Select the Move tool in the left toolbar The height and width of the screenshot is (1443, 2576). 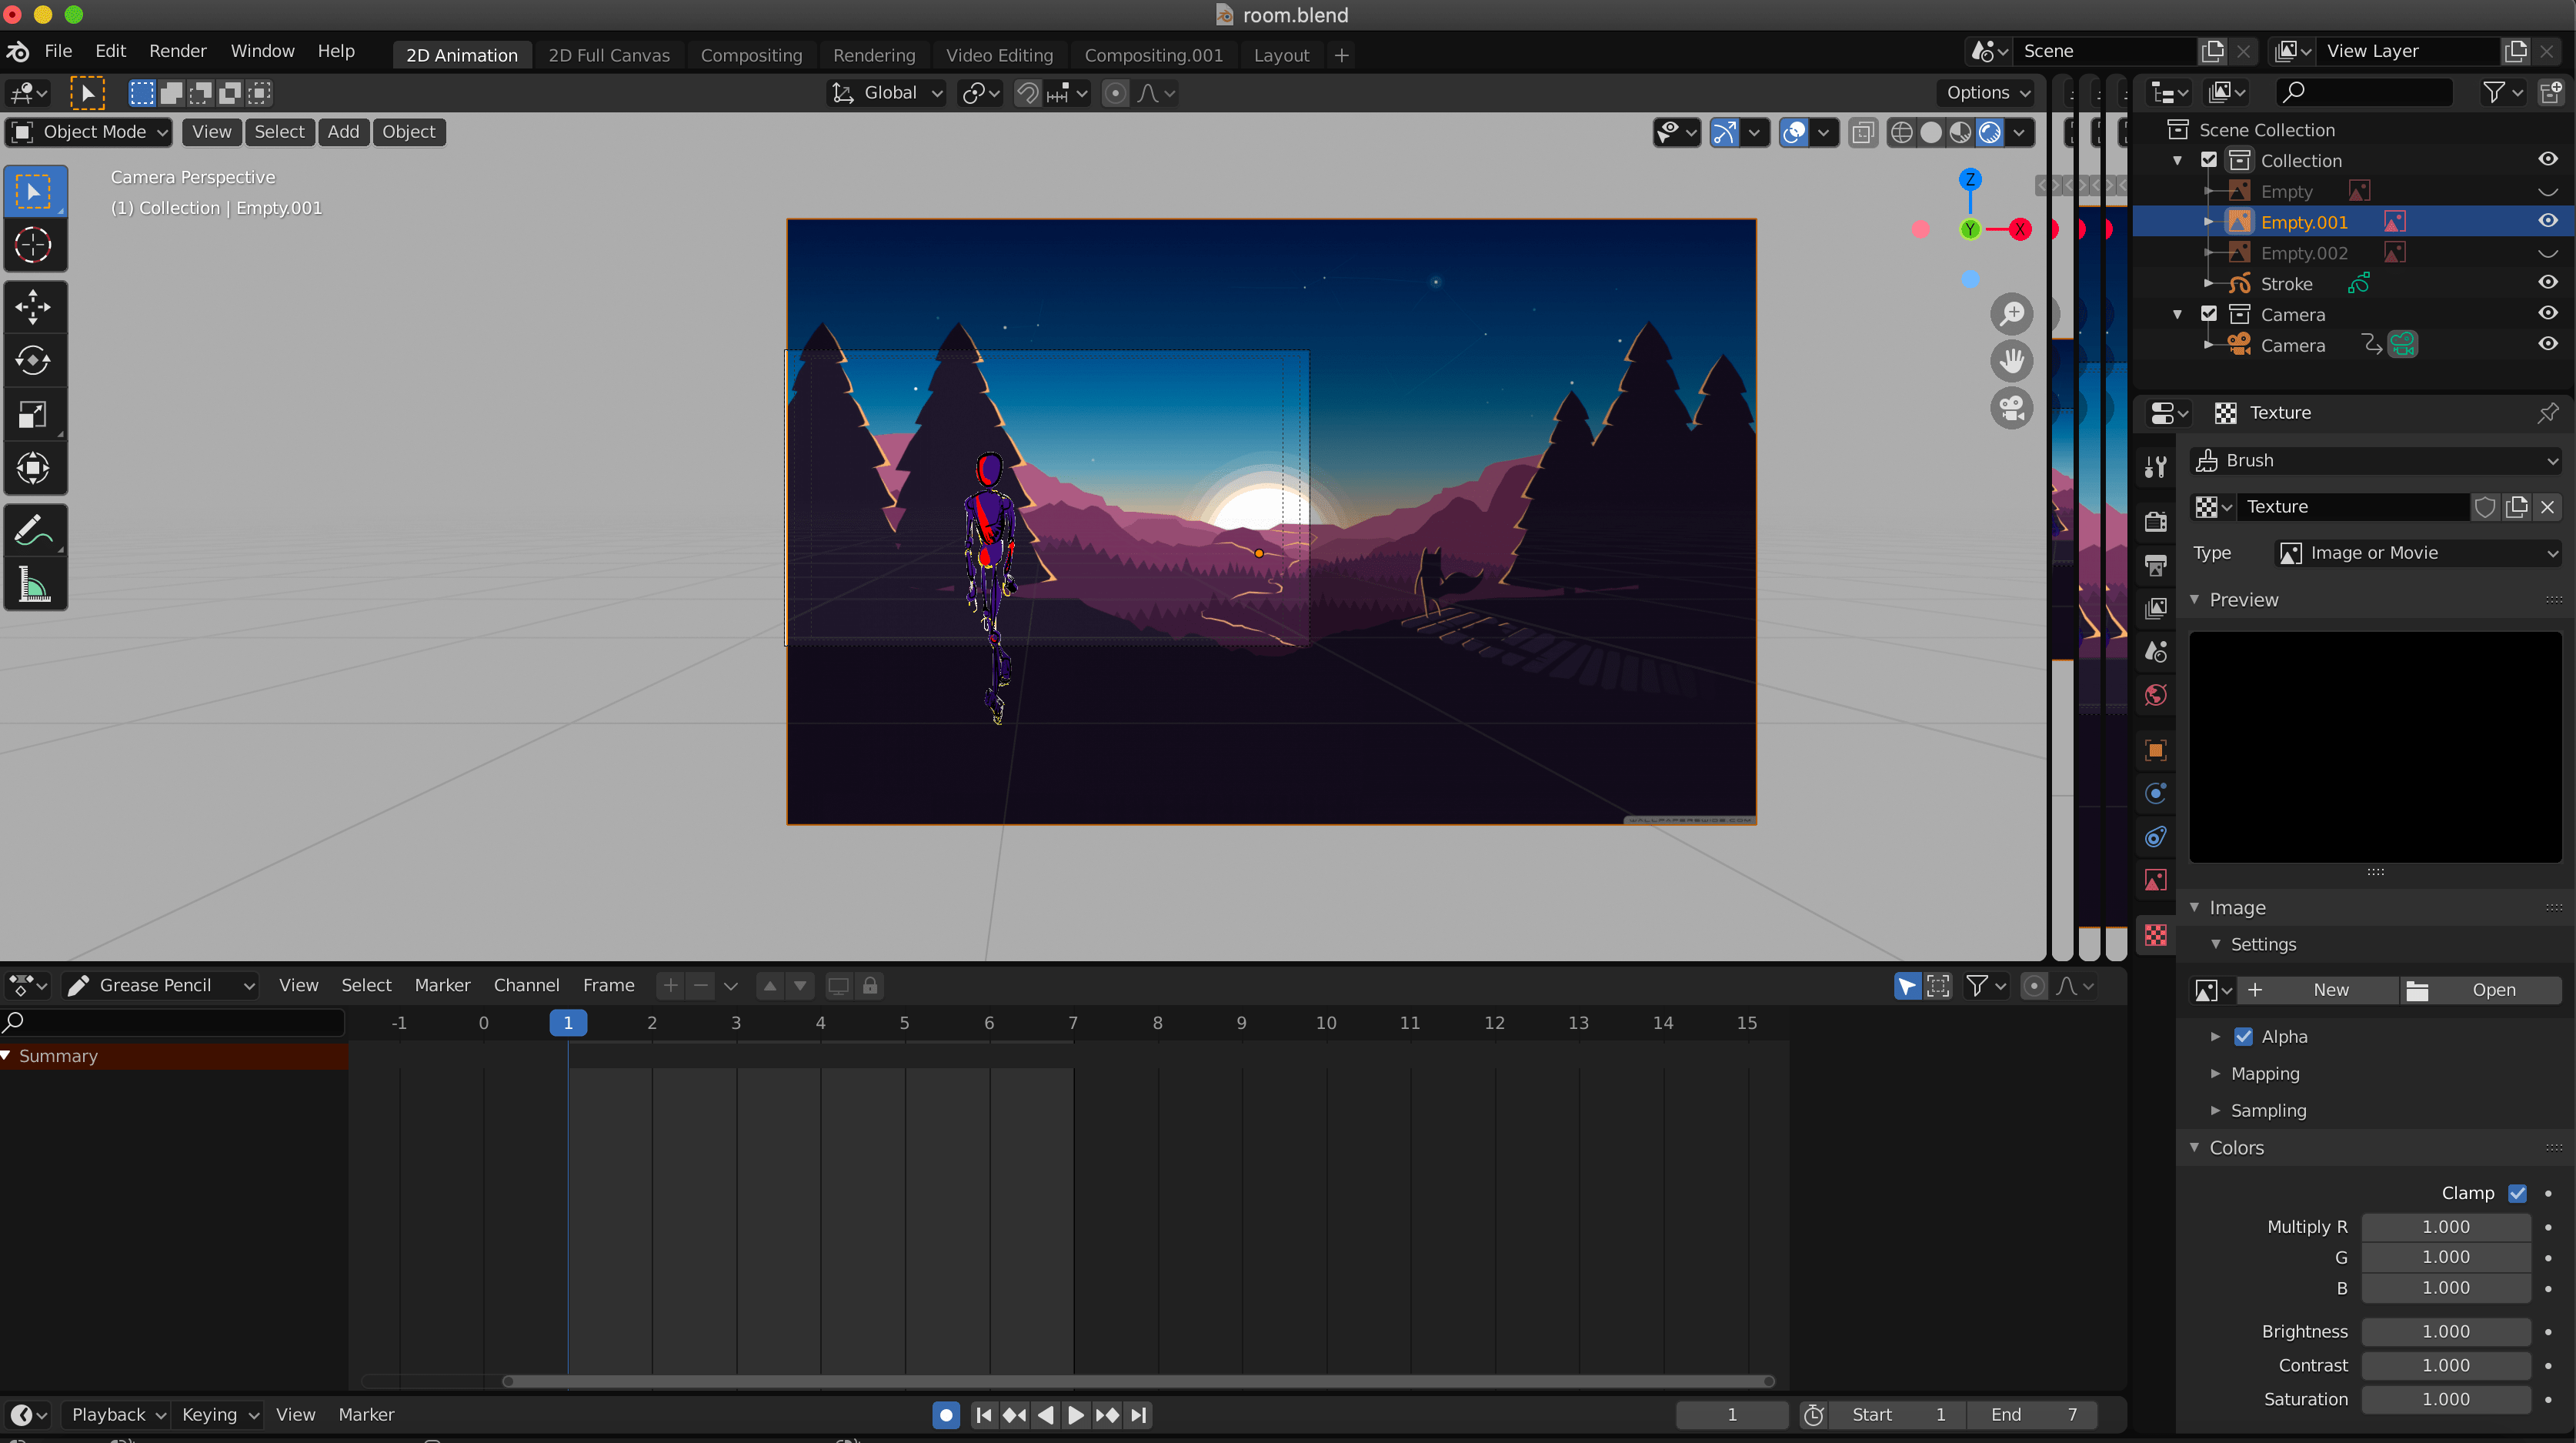pos(35,307)
